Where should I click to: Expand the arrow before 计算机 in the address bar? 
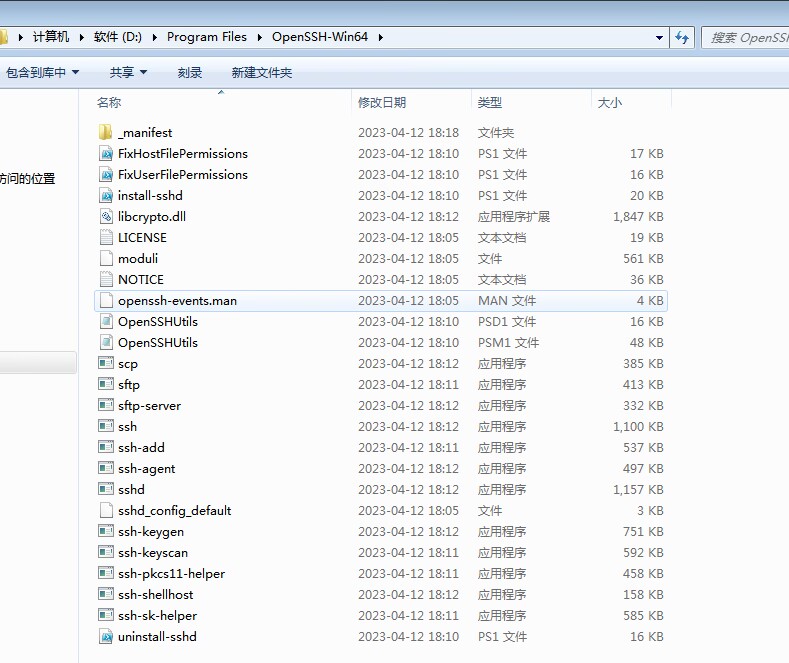[21, 37]
